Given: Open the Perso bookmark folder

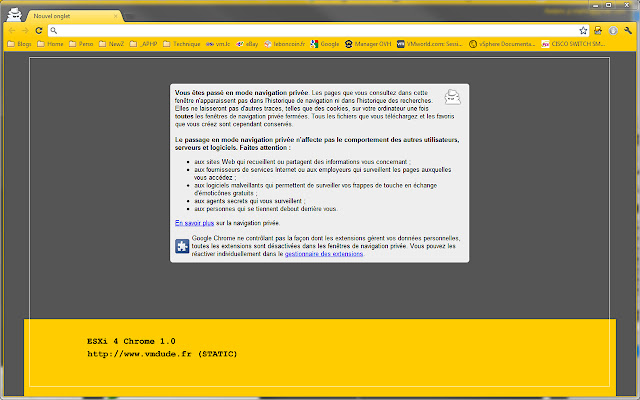Looking at the screenshot, I should (81, 44).
